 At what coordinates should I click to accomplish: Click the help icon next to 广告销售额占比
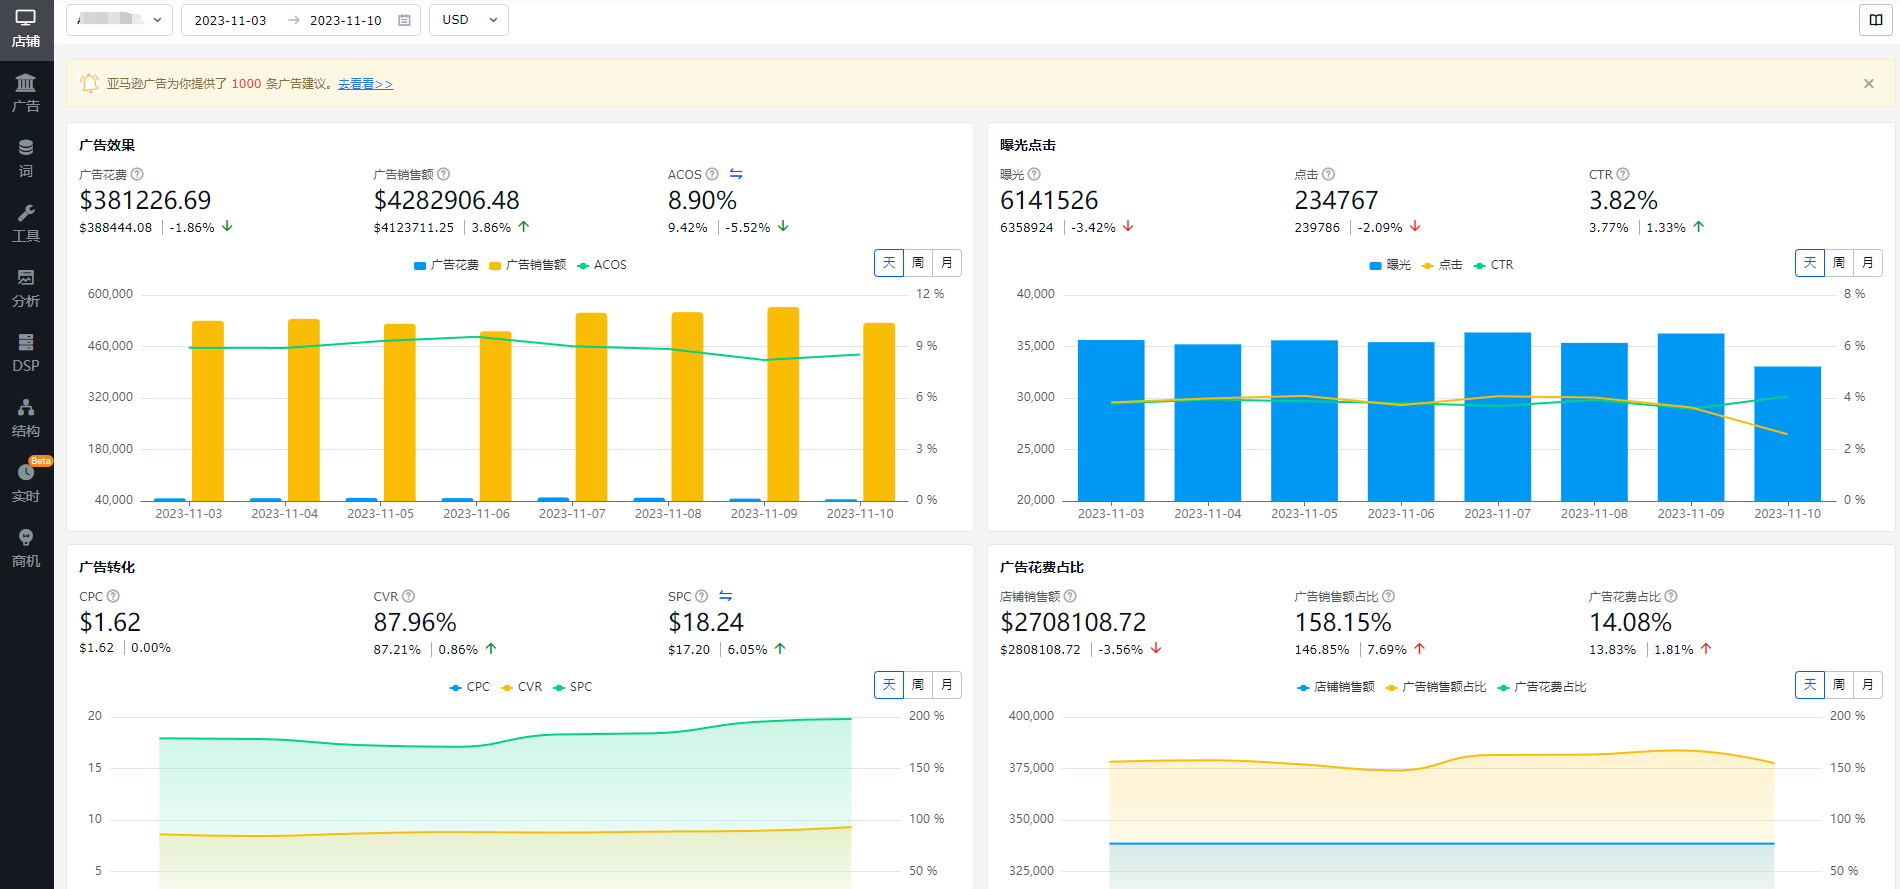[x=1388, y=596]
